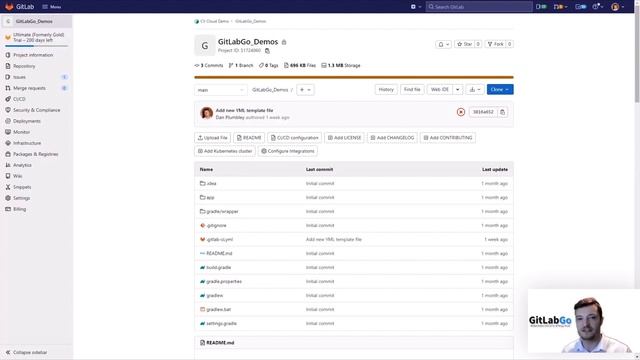Image resolution: width=640 pixels, height=360 pixels.
Task: Open the 1 Branch link
Action: 241,65
